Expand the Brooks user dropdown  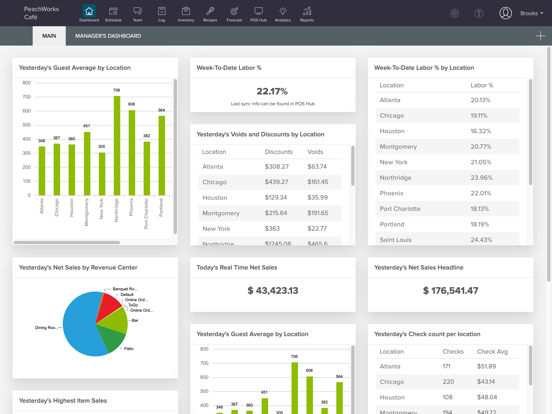point(532,13)
